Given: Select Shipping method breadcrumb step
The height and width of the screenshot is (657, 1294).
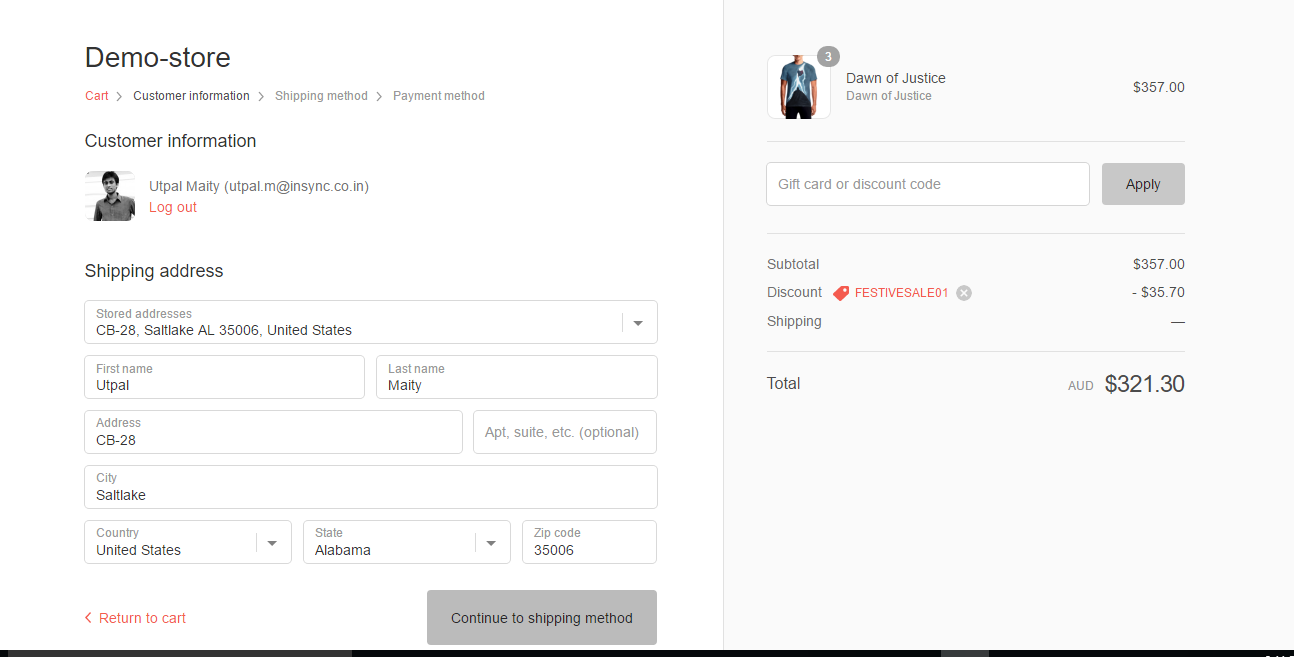Looking at the screenshot, I should [321, 96].
